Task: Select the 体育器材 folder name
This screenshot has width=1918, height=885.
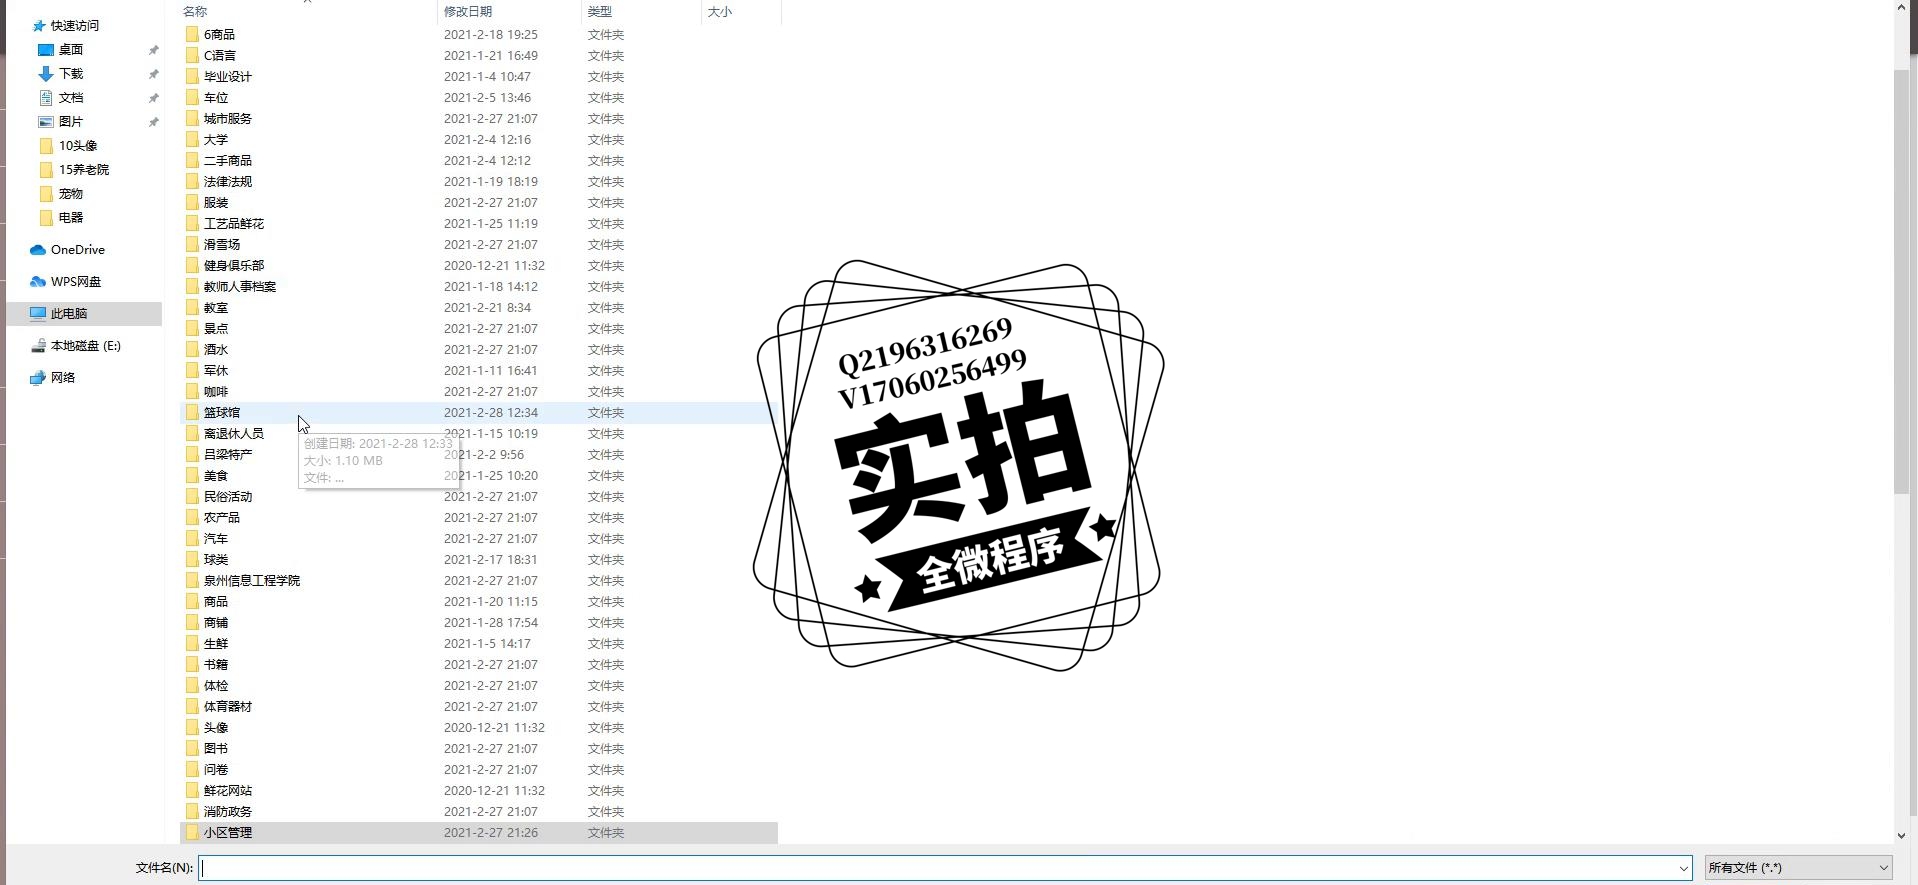Action: (227, 706)
